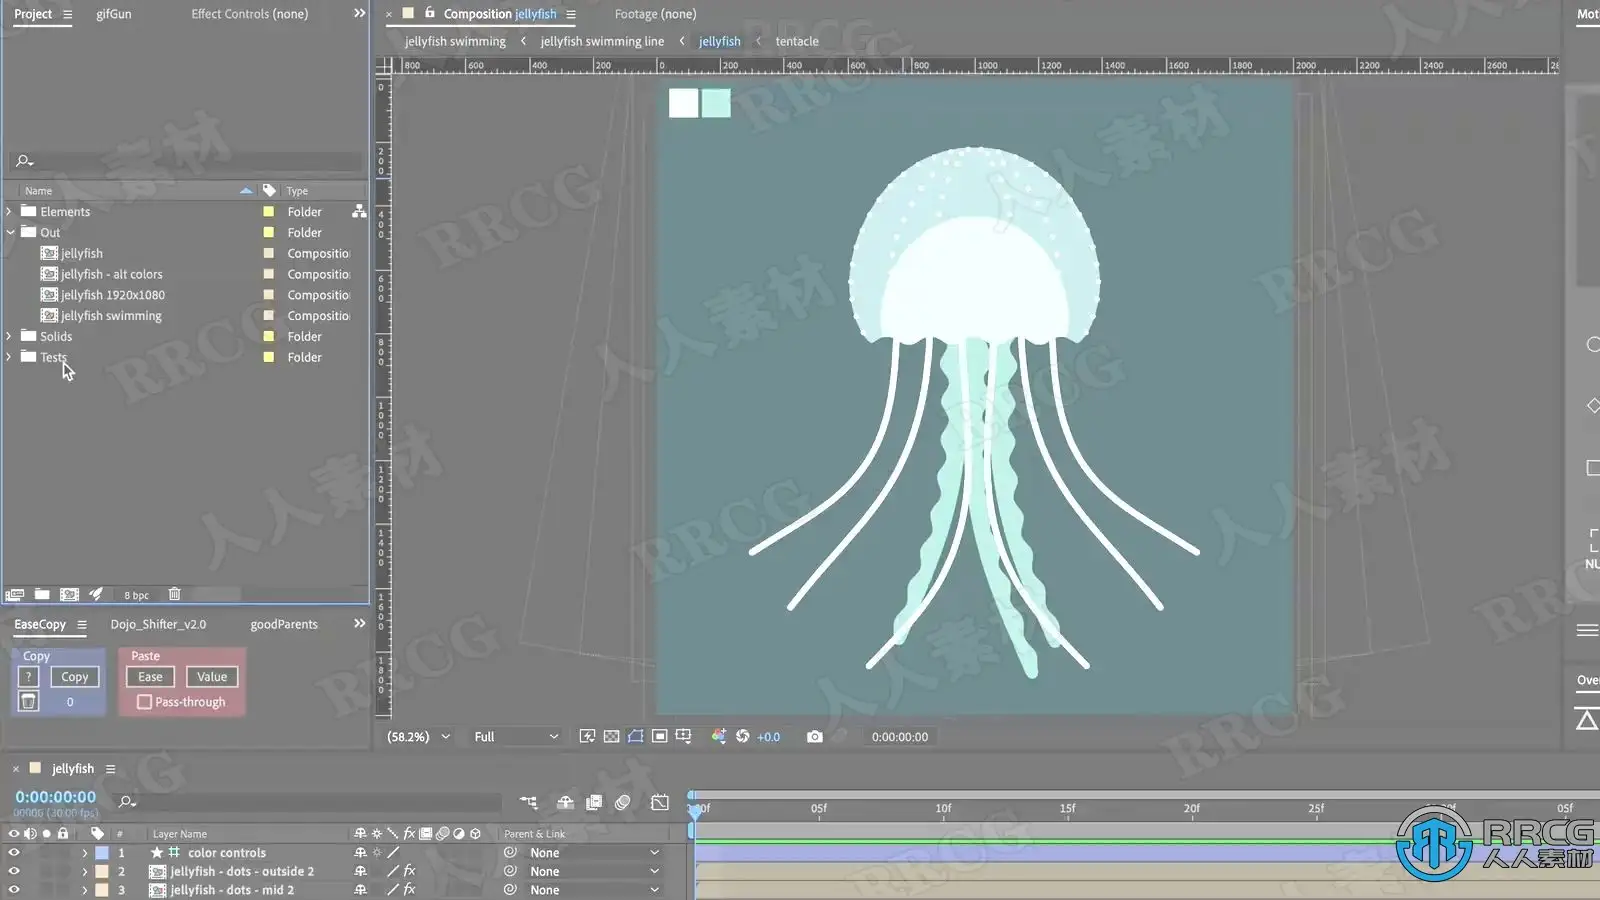Expand the Elements folder
The image size is (1600, 900).
tap(10, 212)
